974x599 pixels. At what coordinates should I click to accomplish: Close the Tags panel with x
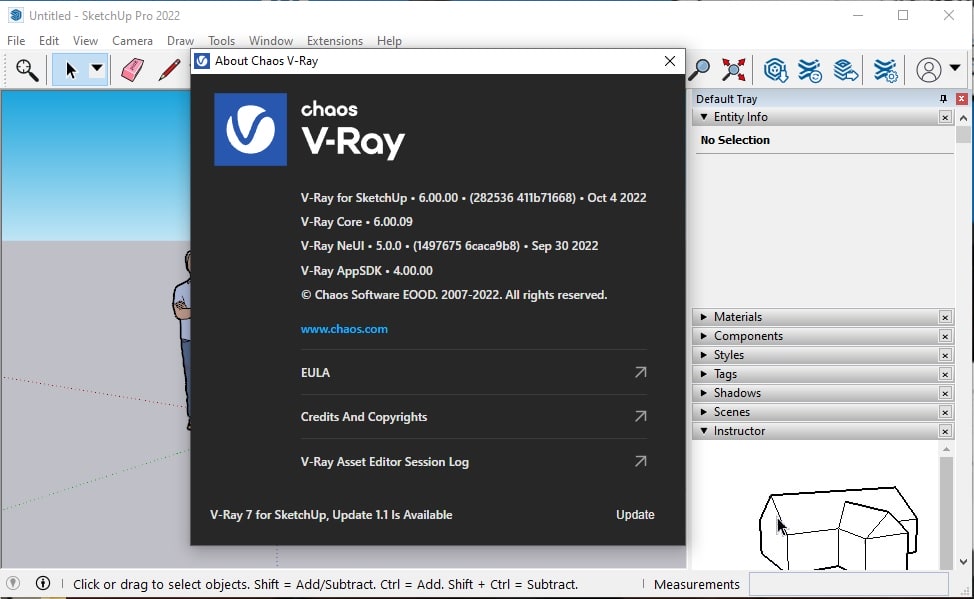click(x=945, y=374)
